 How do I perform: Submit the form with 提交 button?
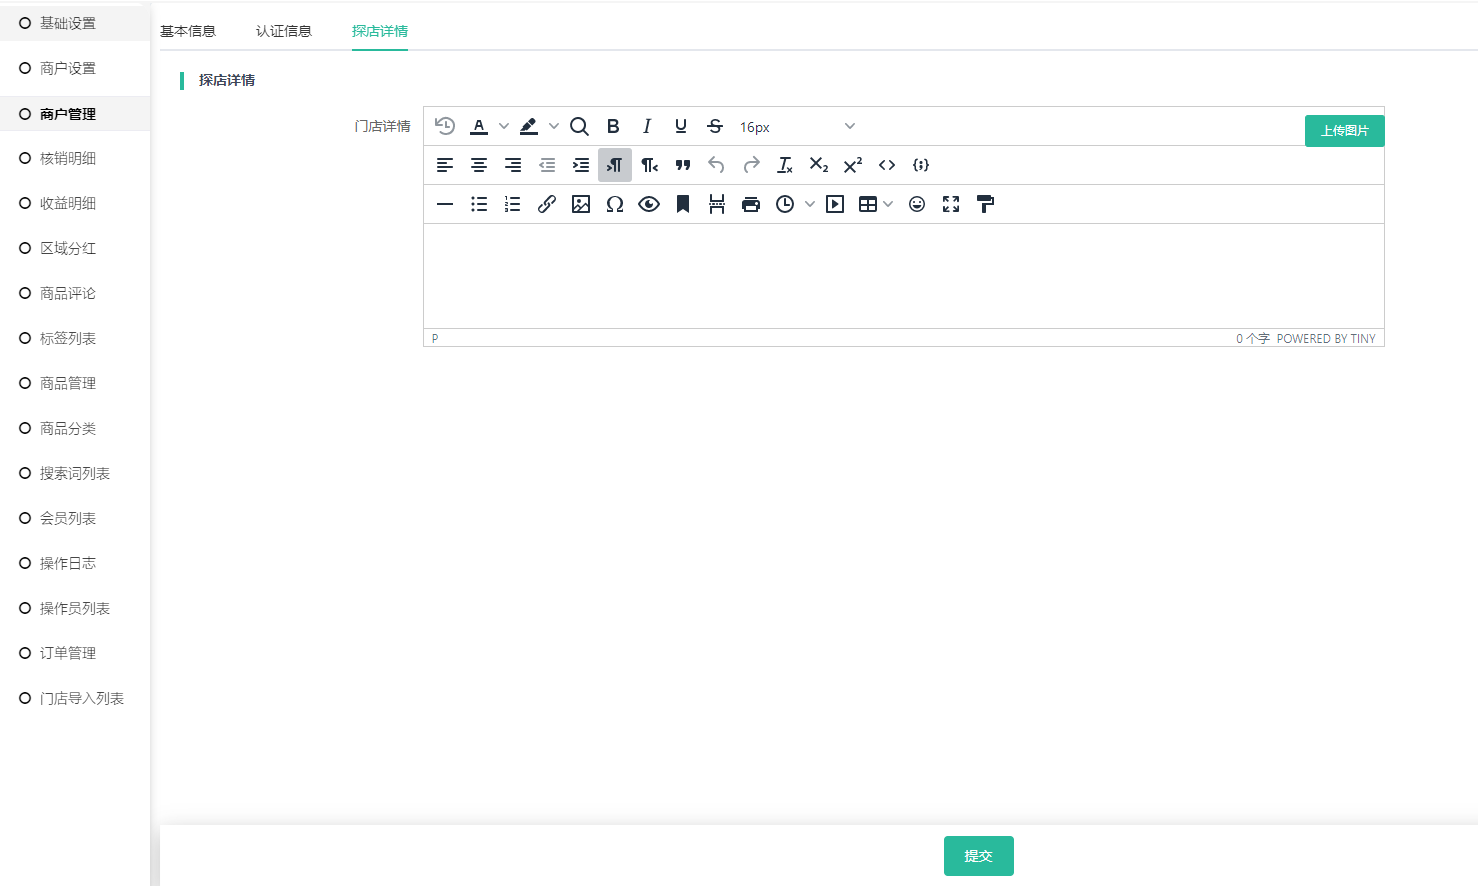pos(978,856)
